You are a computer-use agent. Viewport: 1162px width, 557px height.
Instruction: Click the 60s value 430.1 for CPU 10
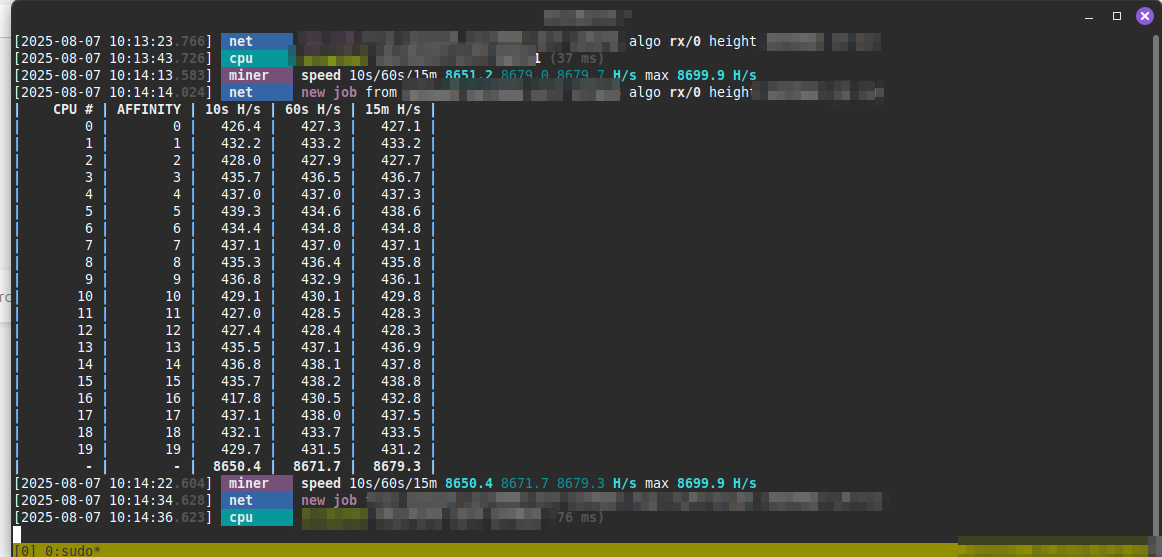321,296
